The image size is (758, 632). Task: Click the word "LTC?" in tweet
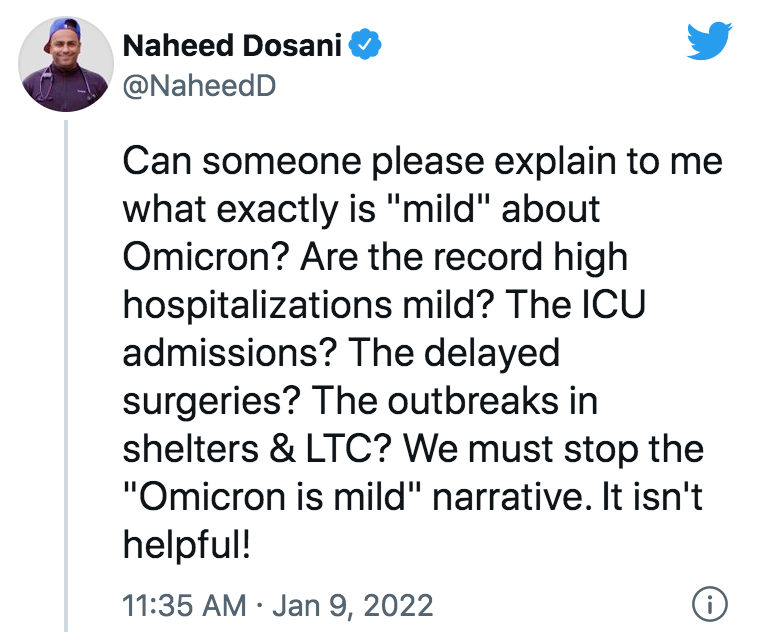(348, 449)
